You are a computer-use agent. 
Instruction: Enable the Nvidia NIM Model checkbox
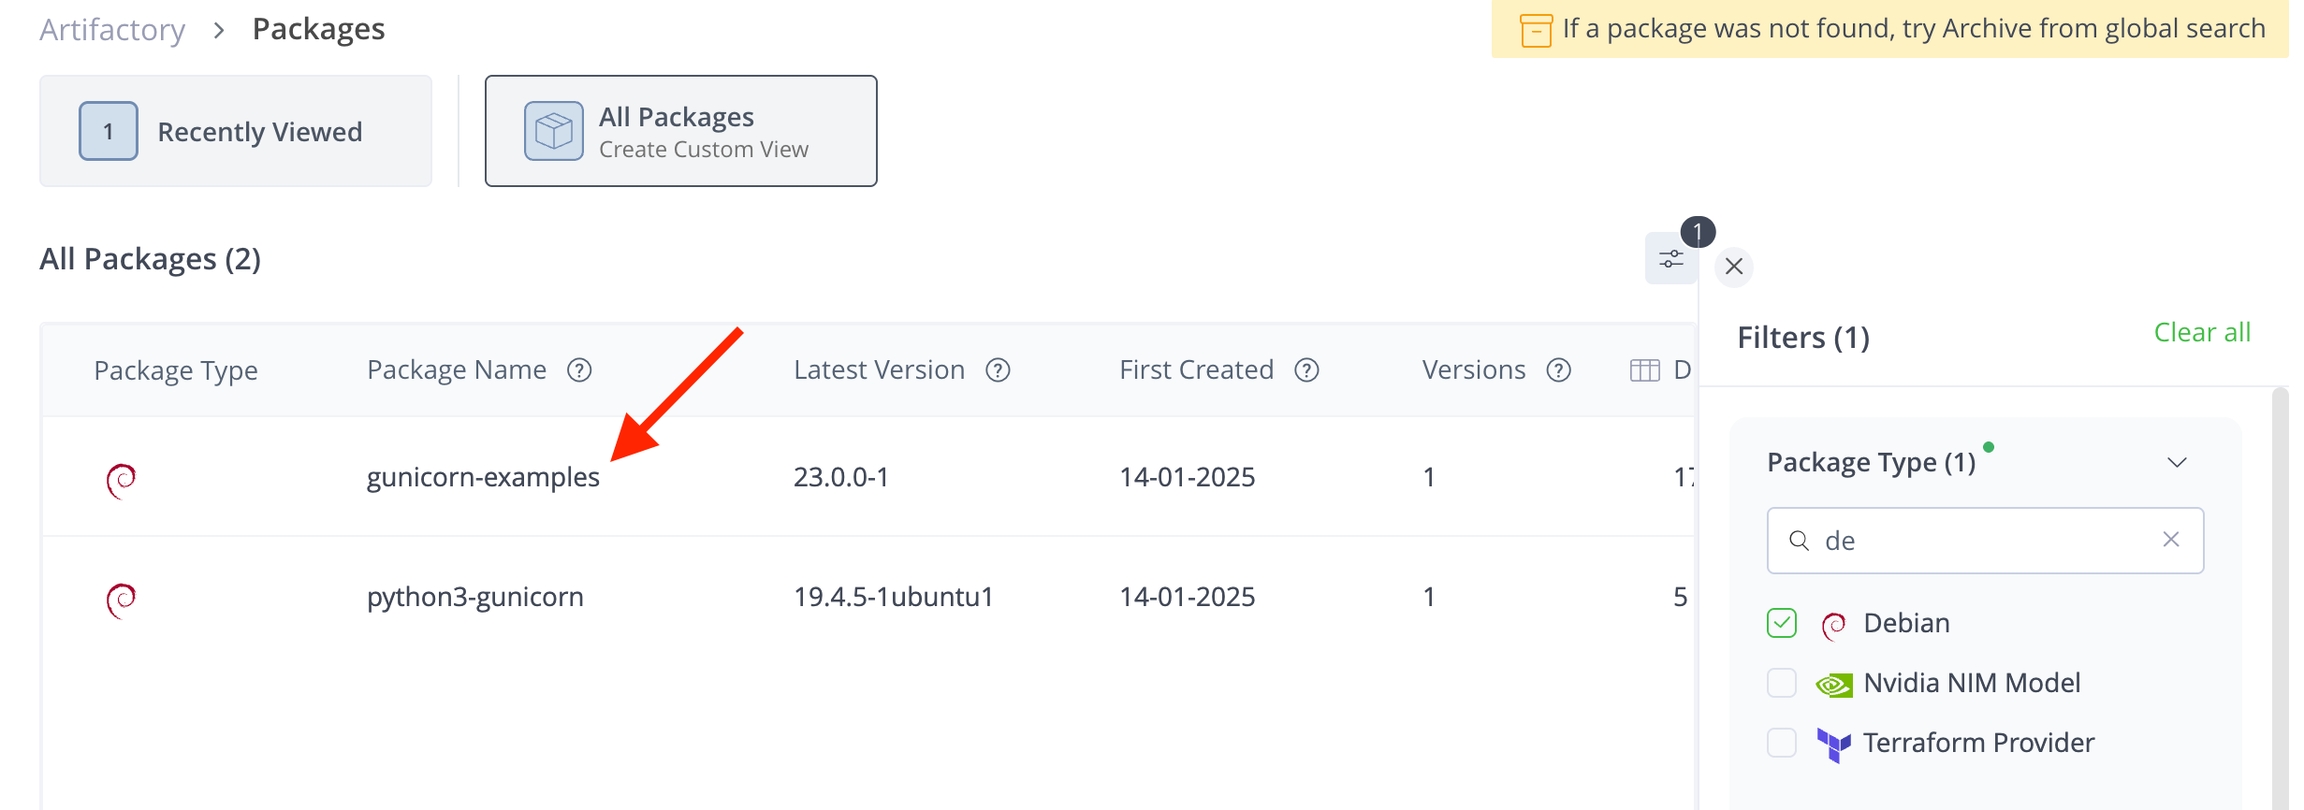(1781, 683)
